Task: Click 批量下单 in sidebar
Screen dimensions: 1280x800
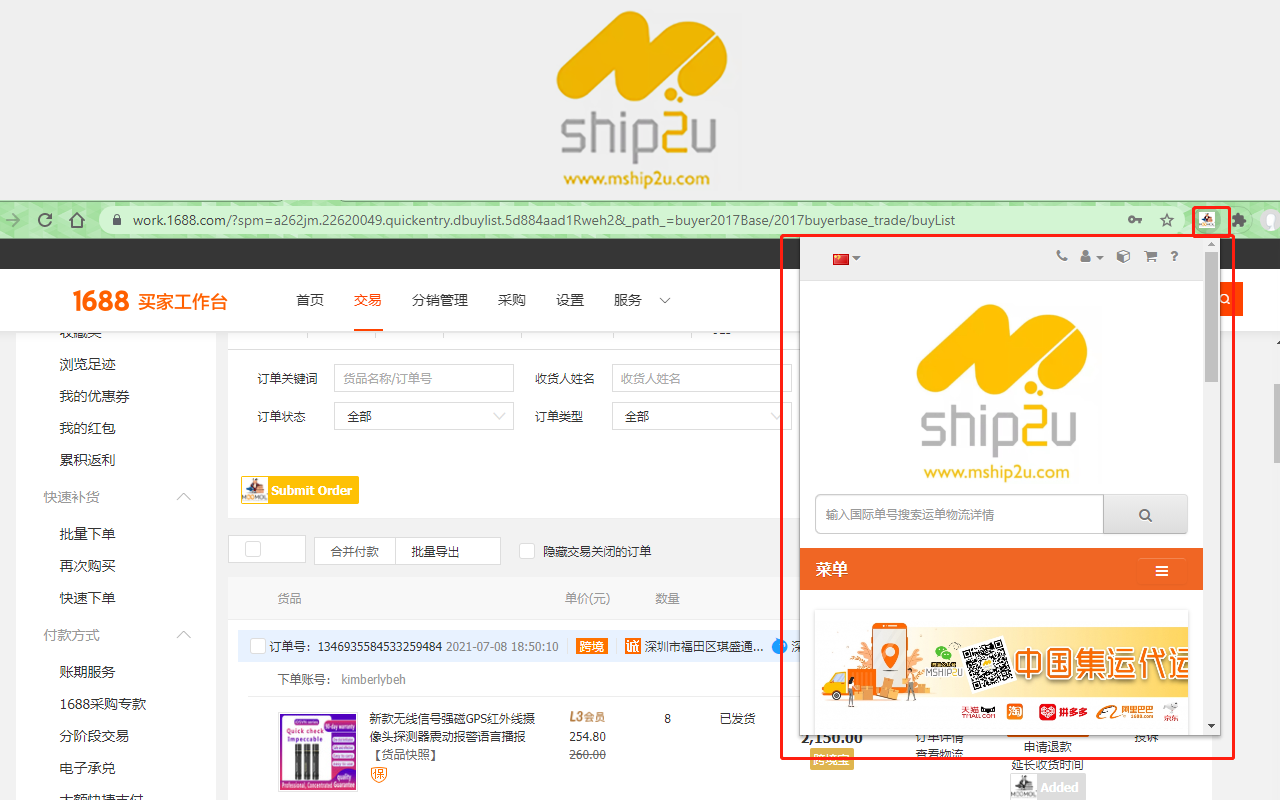Action: point(87,534)
